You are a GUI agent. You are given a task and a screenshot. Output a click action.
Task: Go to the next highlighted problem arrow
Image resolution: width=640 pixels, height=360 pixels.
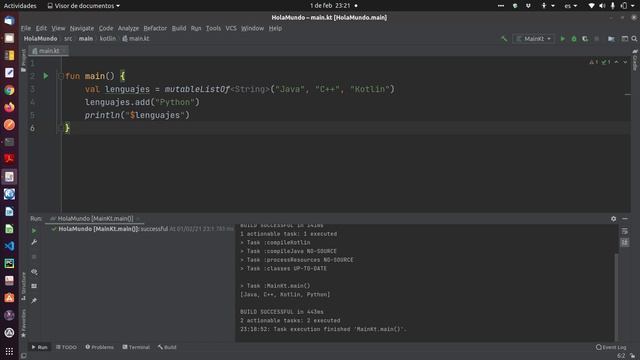pos(624,62)
